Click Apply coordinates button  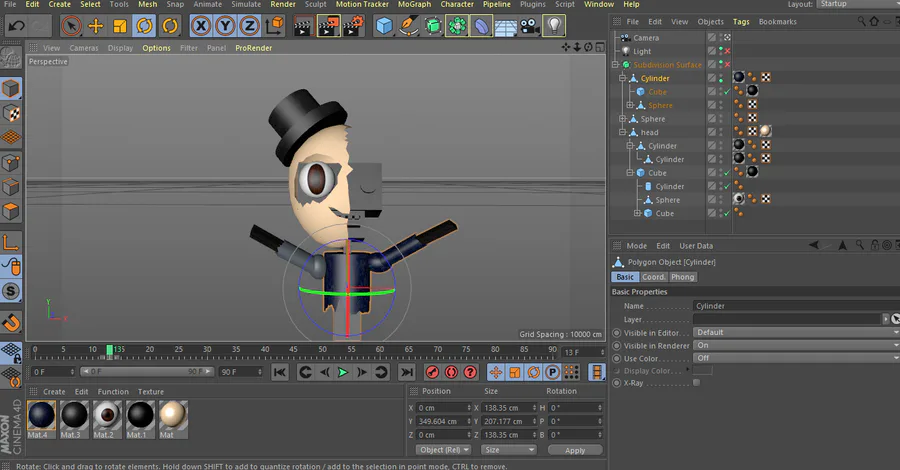click(575, 450)
